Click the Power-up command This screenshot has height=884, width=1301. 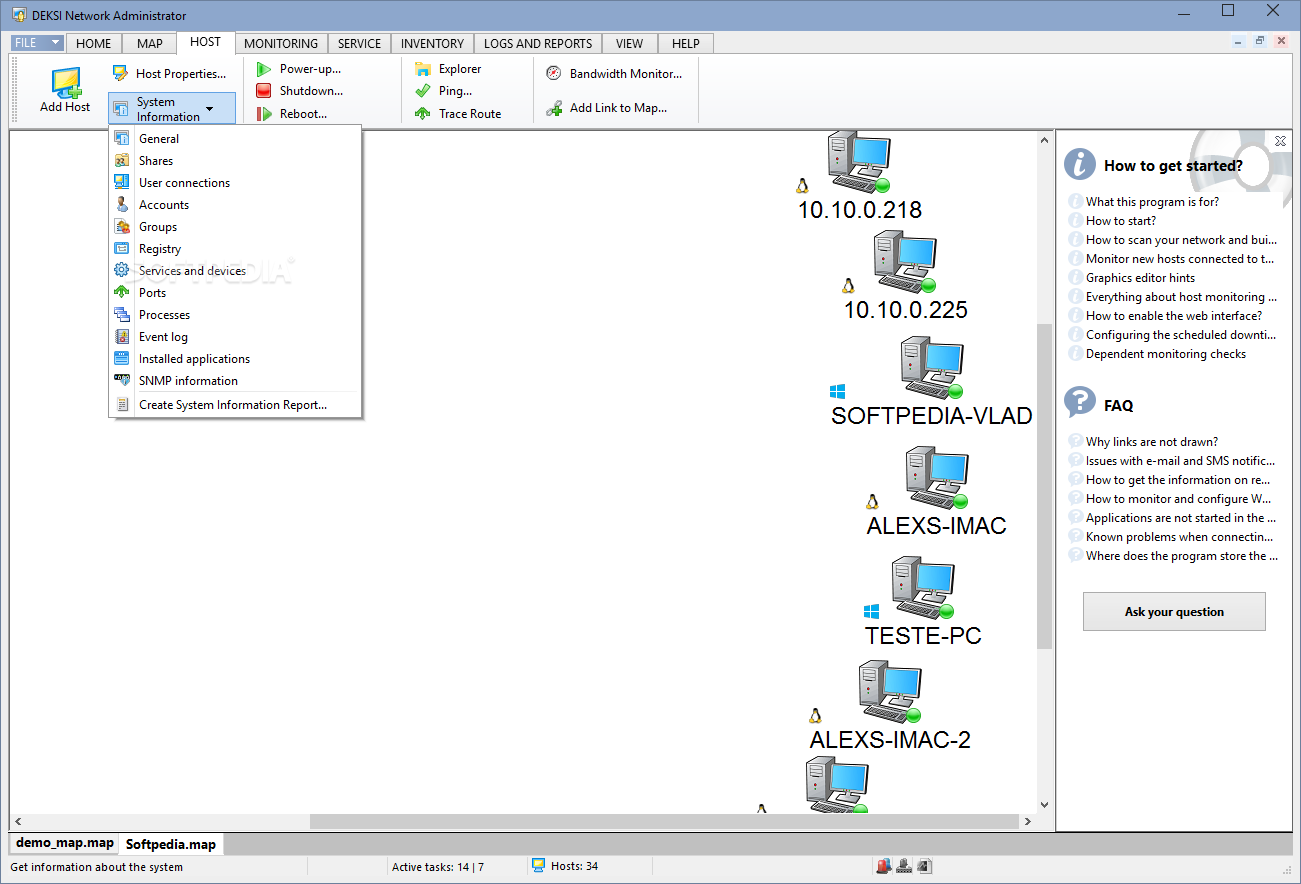click(299, 69)
